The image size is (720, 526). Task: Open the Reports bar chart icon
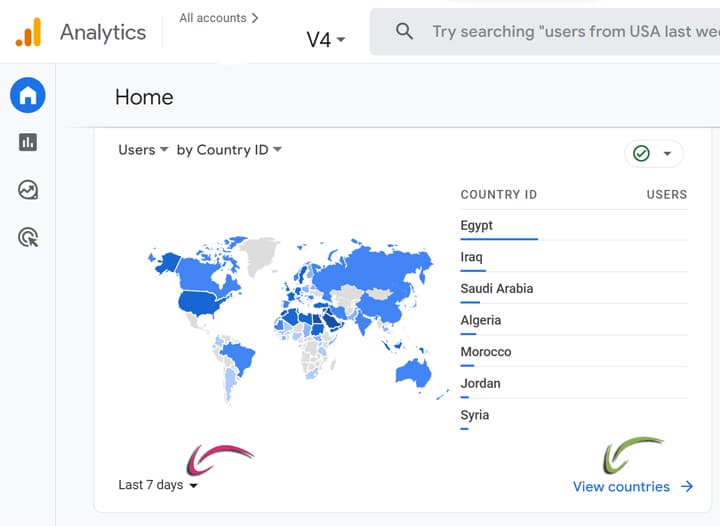coord(28,142)
